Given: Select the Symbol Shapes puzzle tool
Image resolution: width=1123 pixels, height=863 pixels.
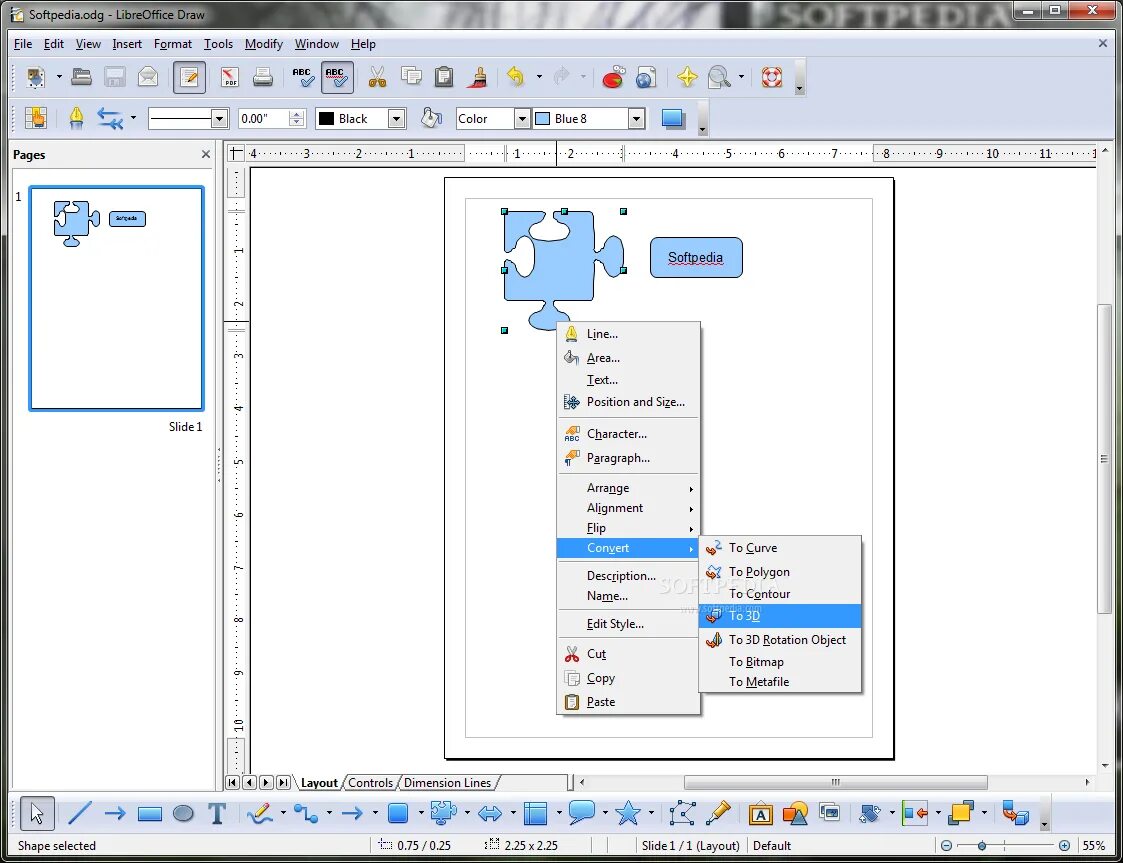Looking at the screenshot, I should 443,813.
